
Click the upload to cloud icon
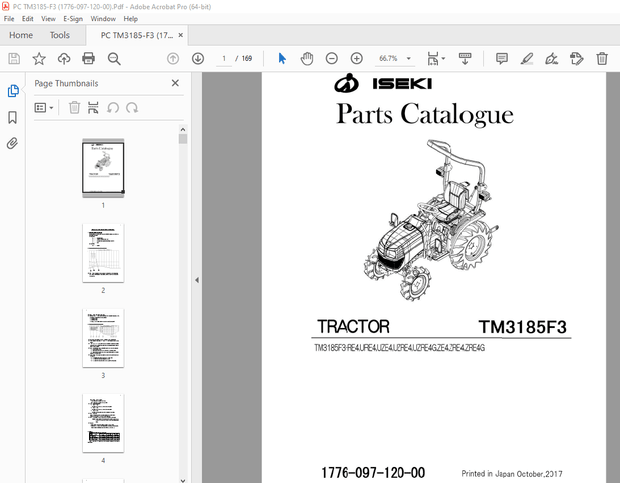click(x=64, y=59)
